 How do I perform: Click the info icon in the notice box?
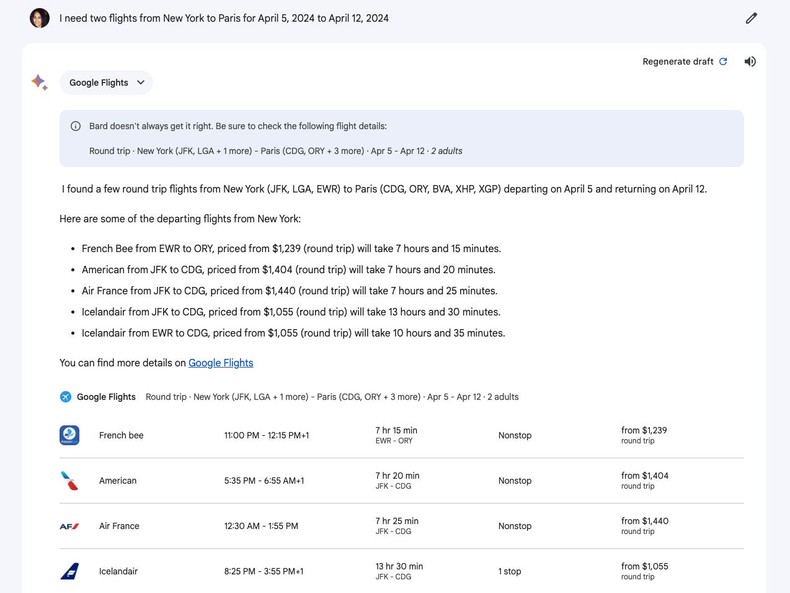pos(76,126)
